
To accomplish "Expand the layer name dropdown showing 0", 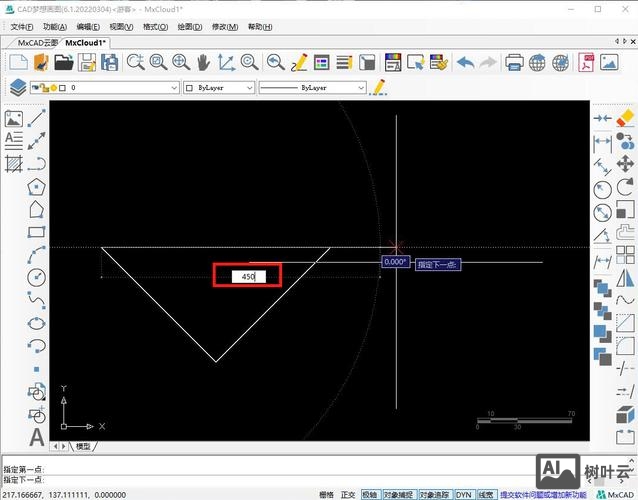I will pyautogui.click(x=172, y=88).
